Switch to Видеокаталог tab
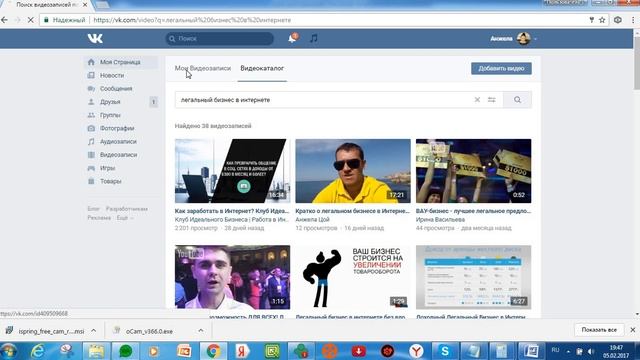 pos(262,68)
